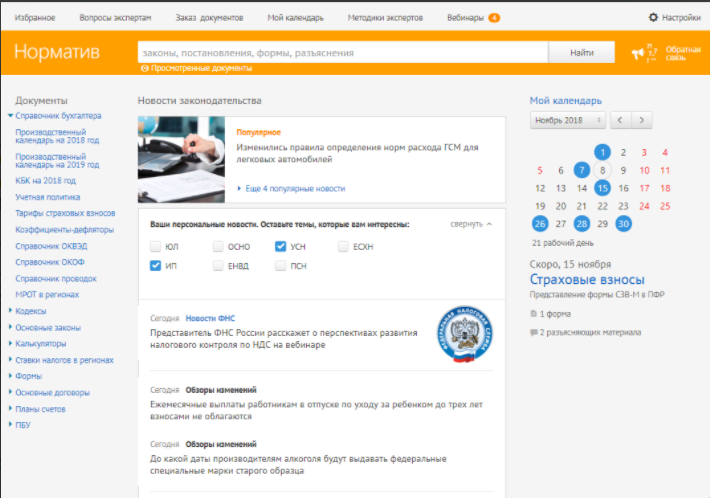Open Коэффициенты-дефляторы link
This screenshot has width=710, height=498.
(x=65, y=230)
